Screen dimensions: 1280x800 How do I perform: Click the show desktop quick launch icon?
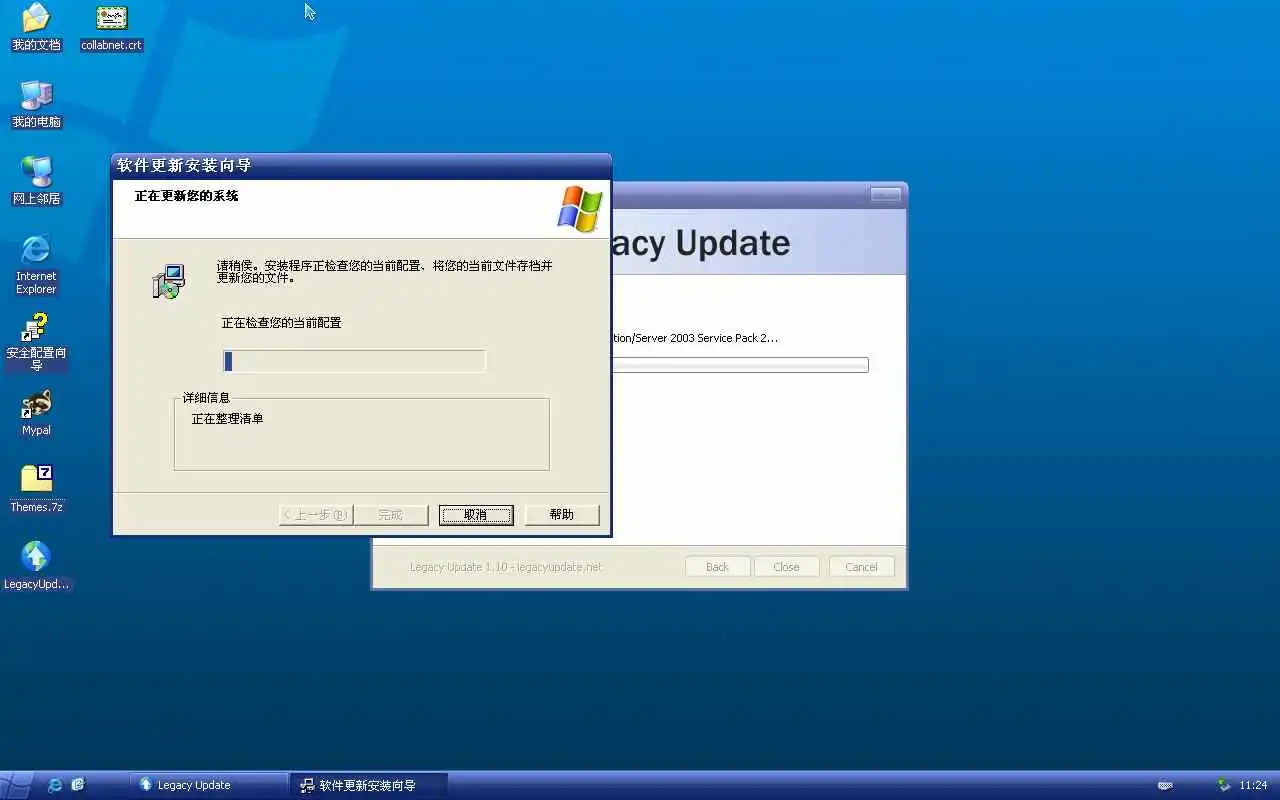(78, 785)
